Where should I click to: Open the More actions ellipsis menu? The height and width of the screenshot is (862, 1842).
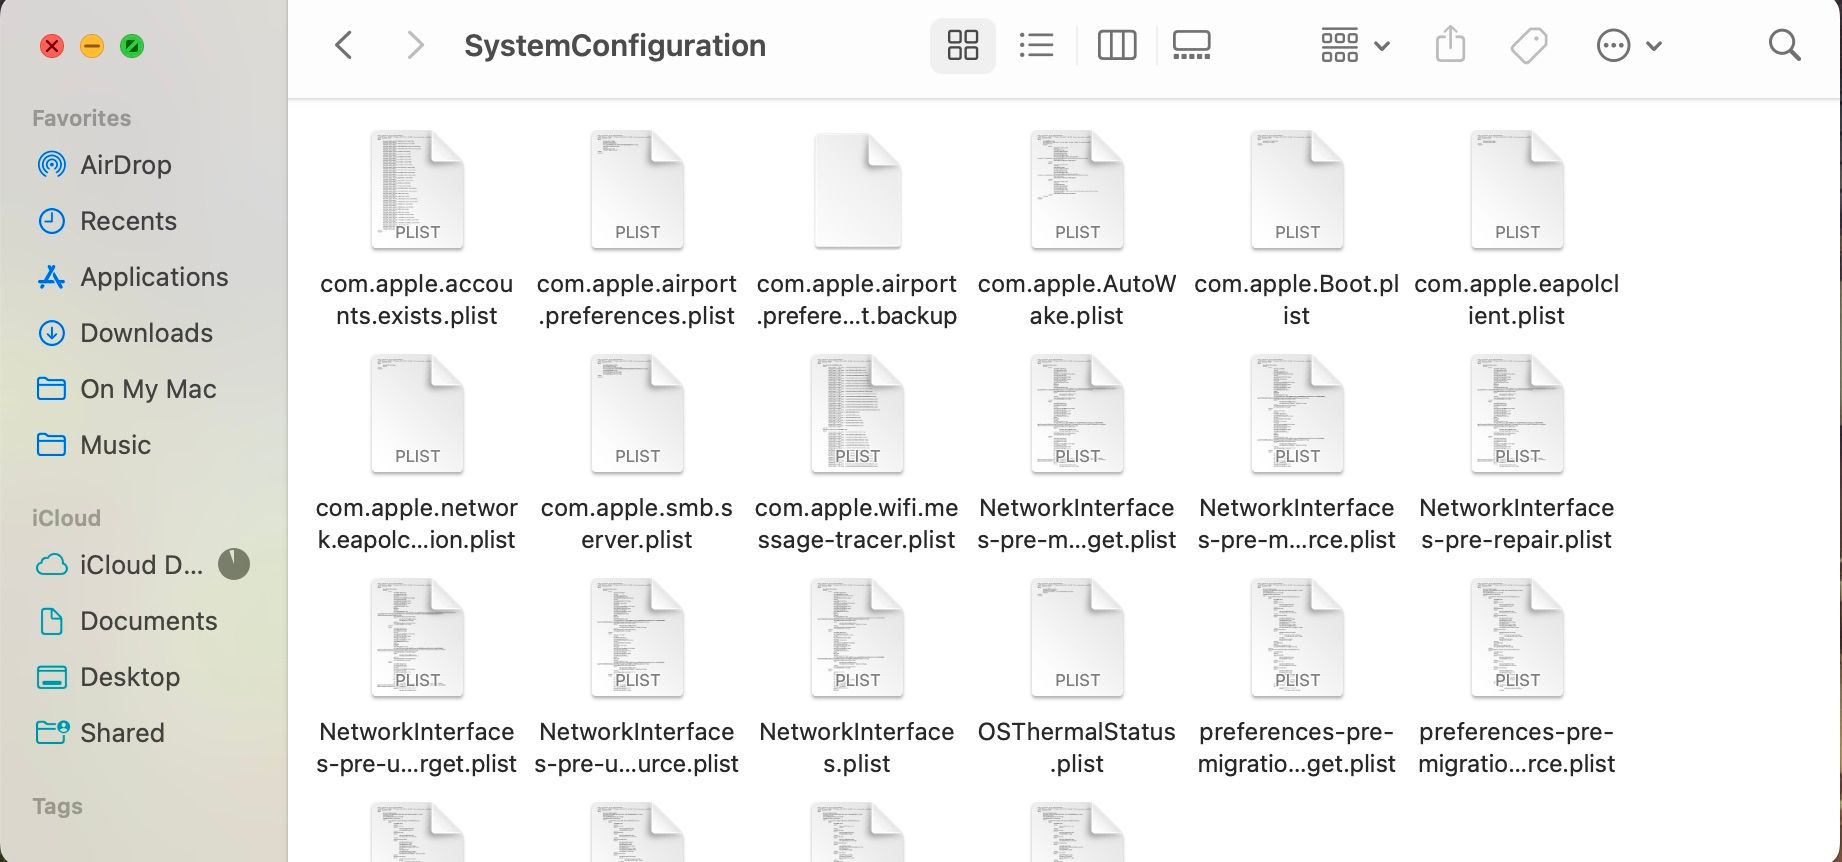pos(1628,45)
